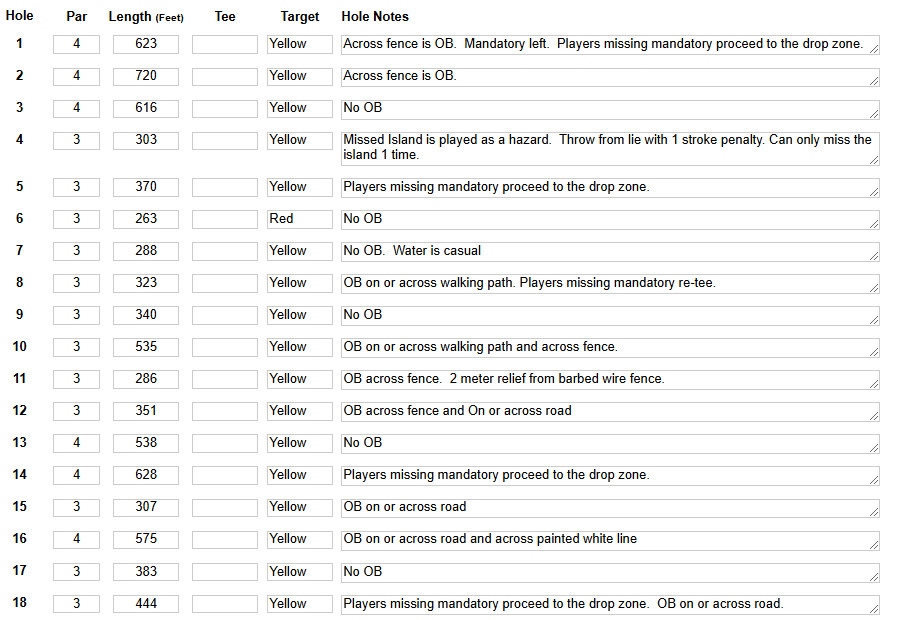Click resize handle of hole 1 notes
The image size is (900, 620).
pos(874,49)
